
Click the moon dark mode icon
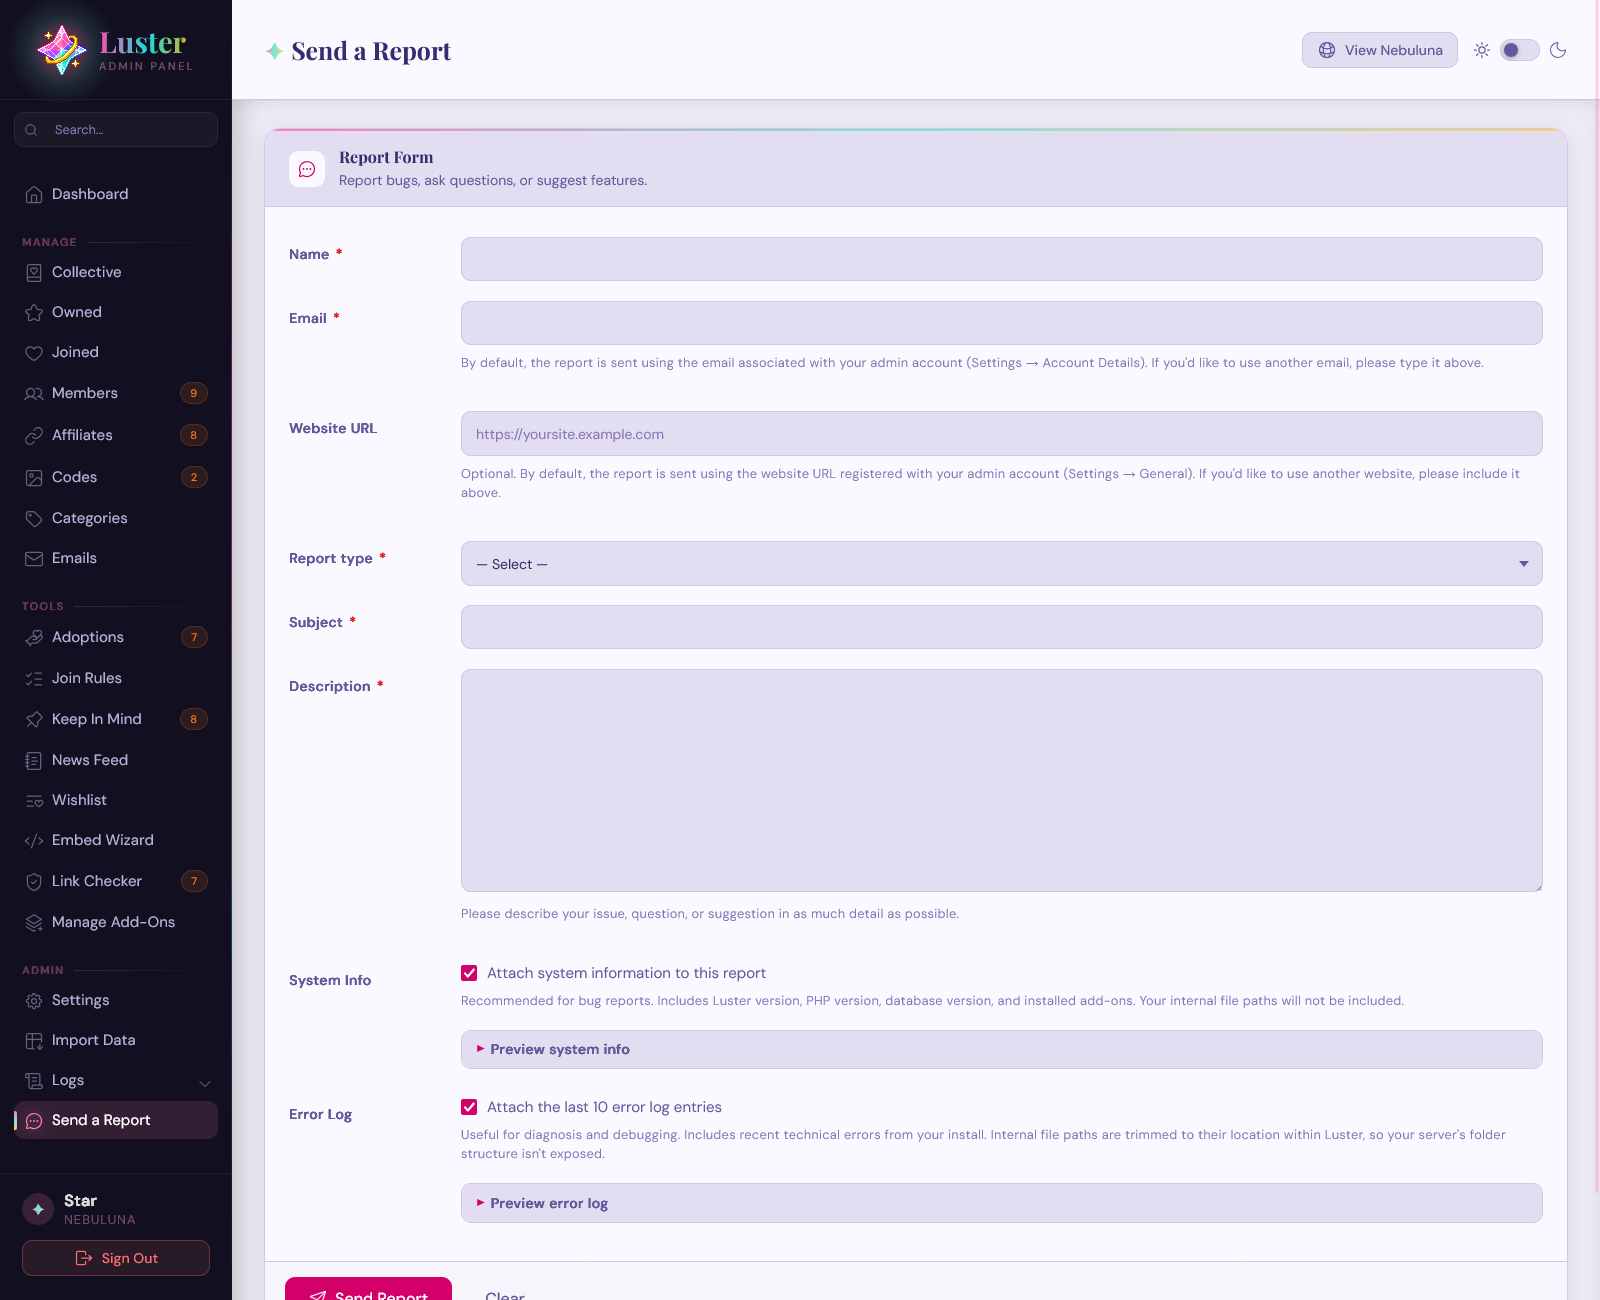[x=1558, y=50]
